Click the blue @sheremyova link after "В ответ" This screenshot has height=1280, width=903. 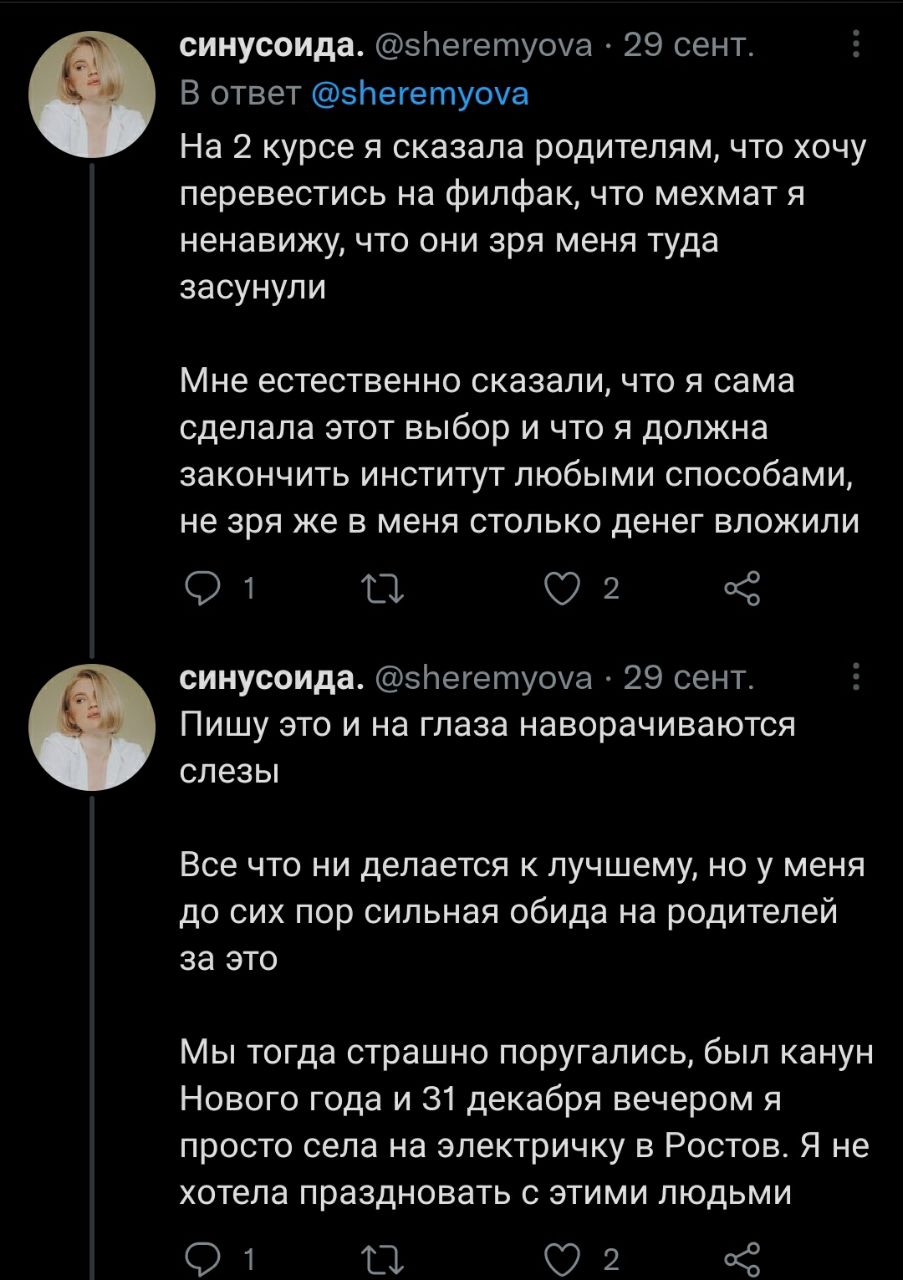tap(420, 95)
